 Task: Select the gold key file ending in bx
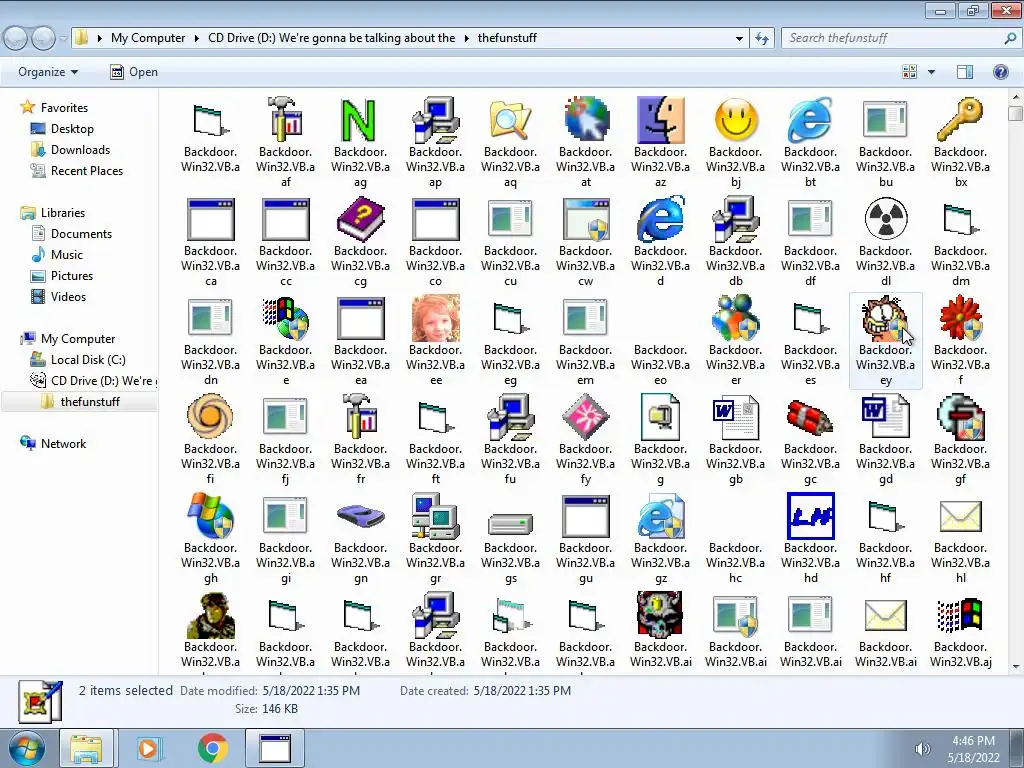pyautogui.click(x=960, y=142)
